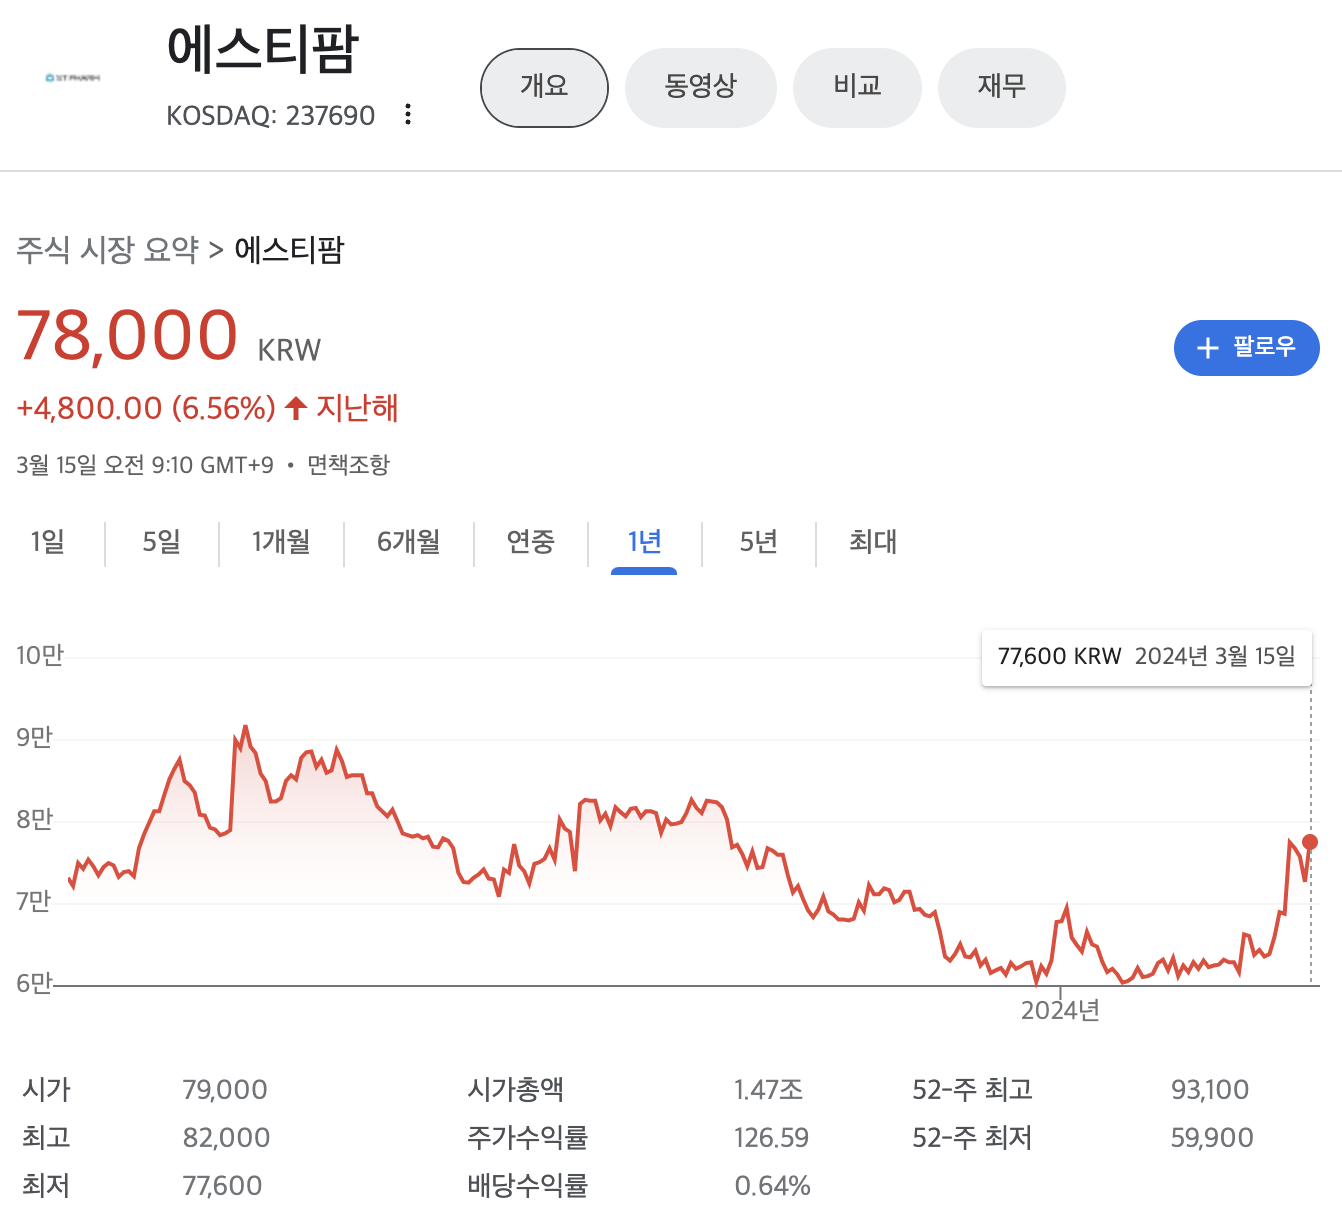This screenshot has width=1342, height=1220.
Task: Click the 주가수익률 label
Action: 528,1138
